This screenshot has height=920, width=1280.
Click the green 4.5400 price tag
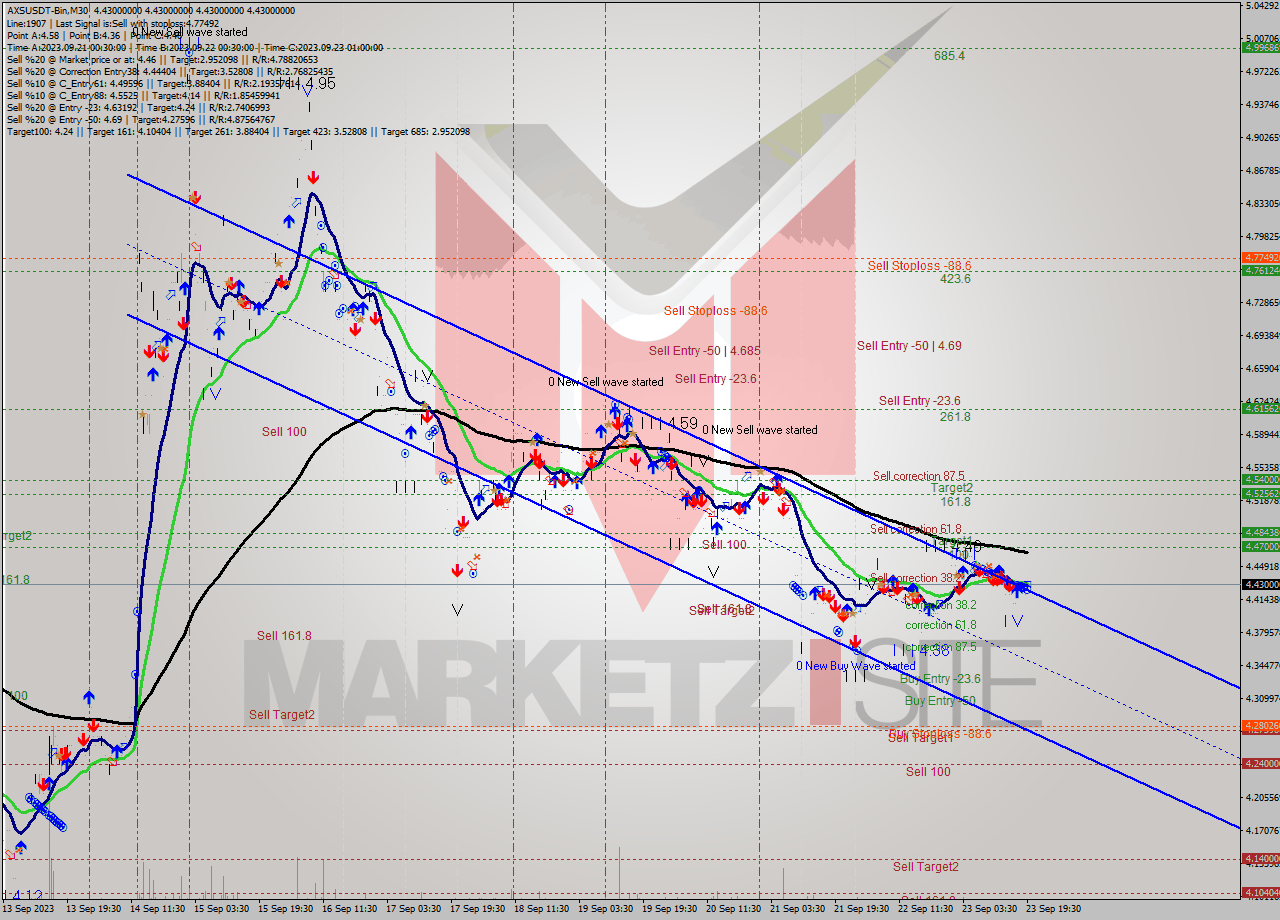[1260, 479]
